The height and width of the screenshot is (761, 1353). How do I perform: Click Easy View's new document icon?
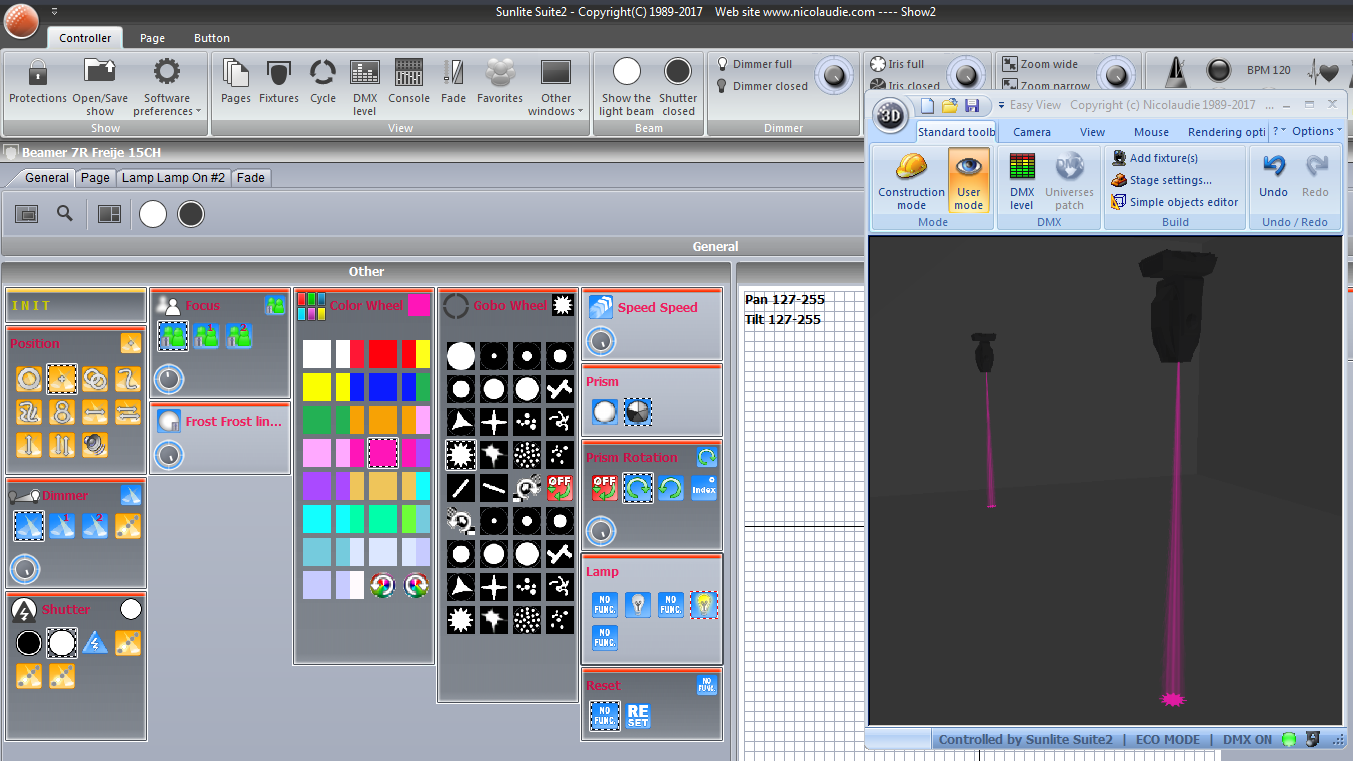coord(927,105)
